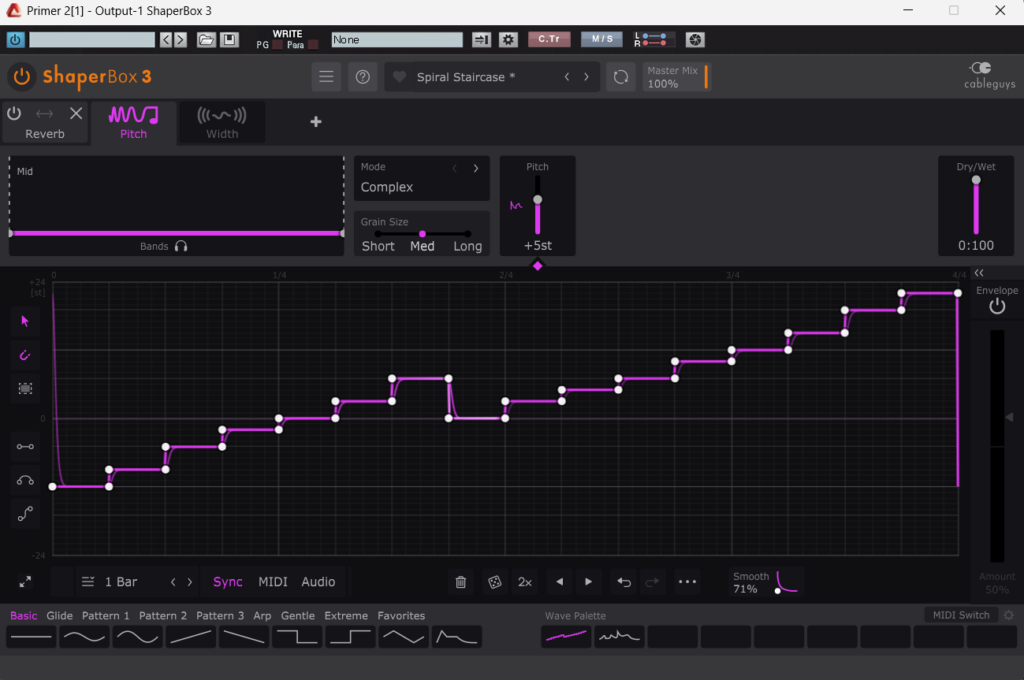The height and width of the screenshot is (680, 1024).
Task: Open the hamburger menu next to ShaperBox logo
Action: pos(325,77)
